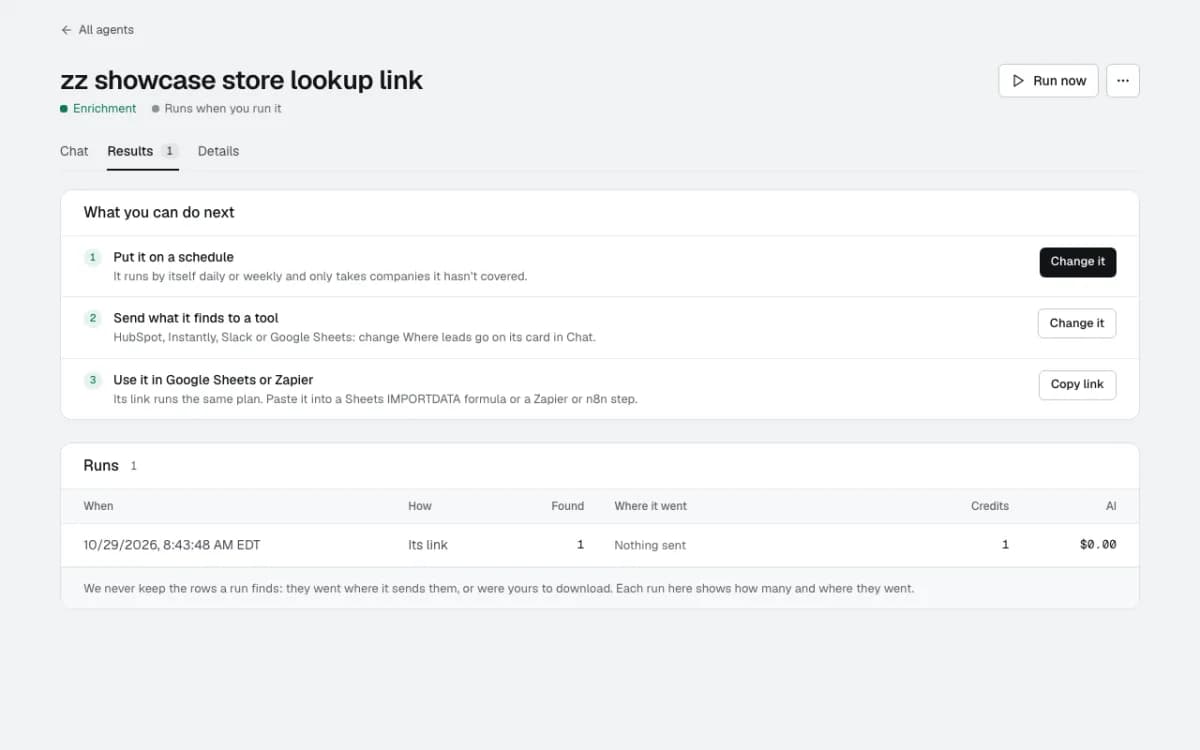1200x750 pixels.
Task: Click the How column header
Action: pos(420,506)
